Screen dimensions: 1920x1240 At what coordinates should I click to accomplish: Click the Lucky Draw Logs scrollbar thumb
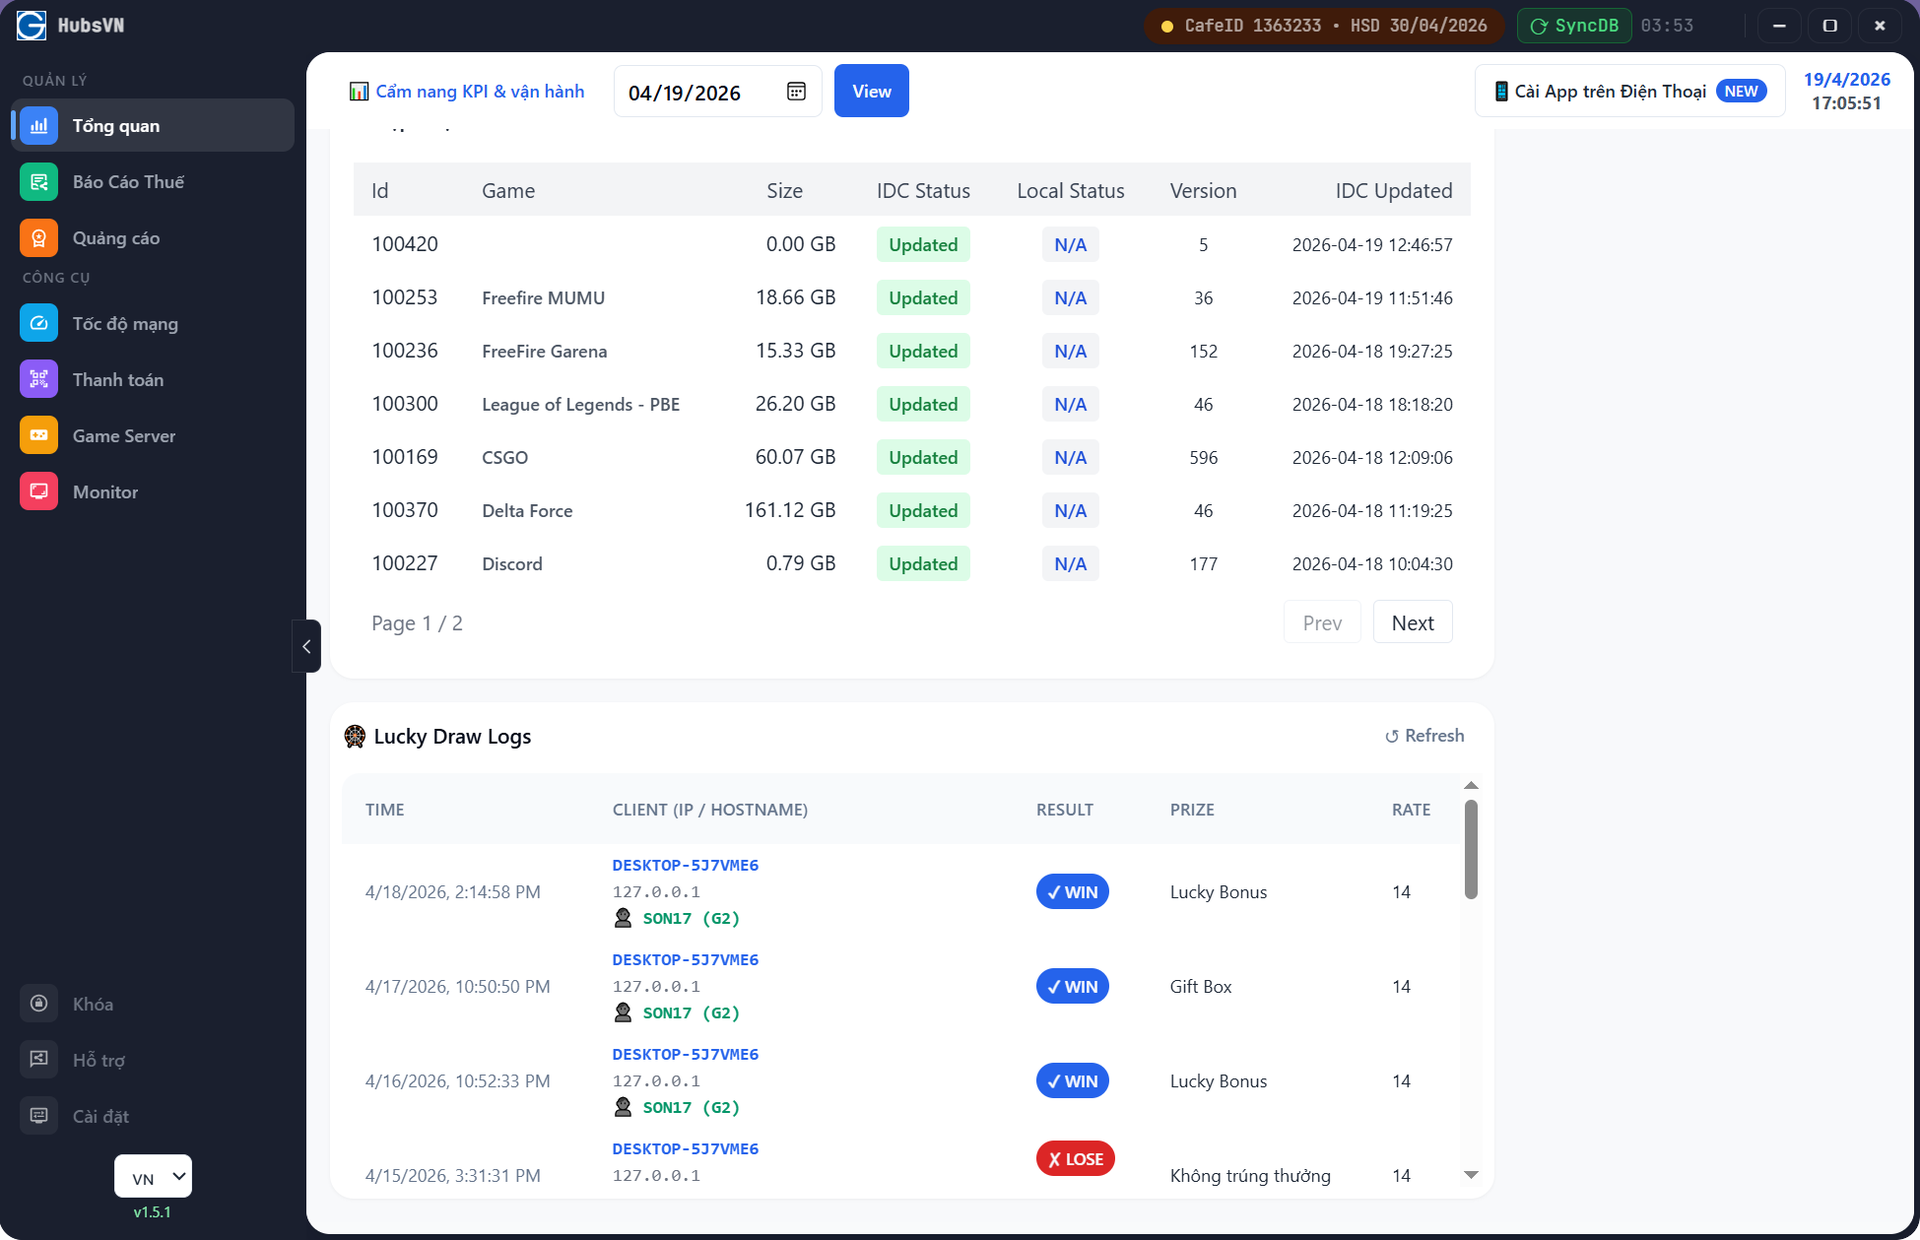click(1470, 848)
